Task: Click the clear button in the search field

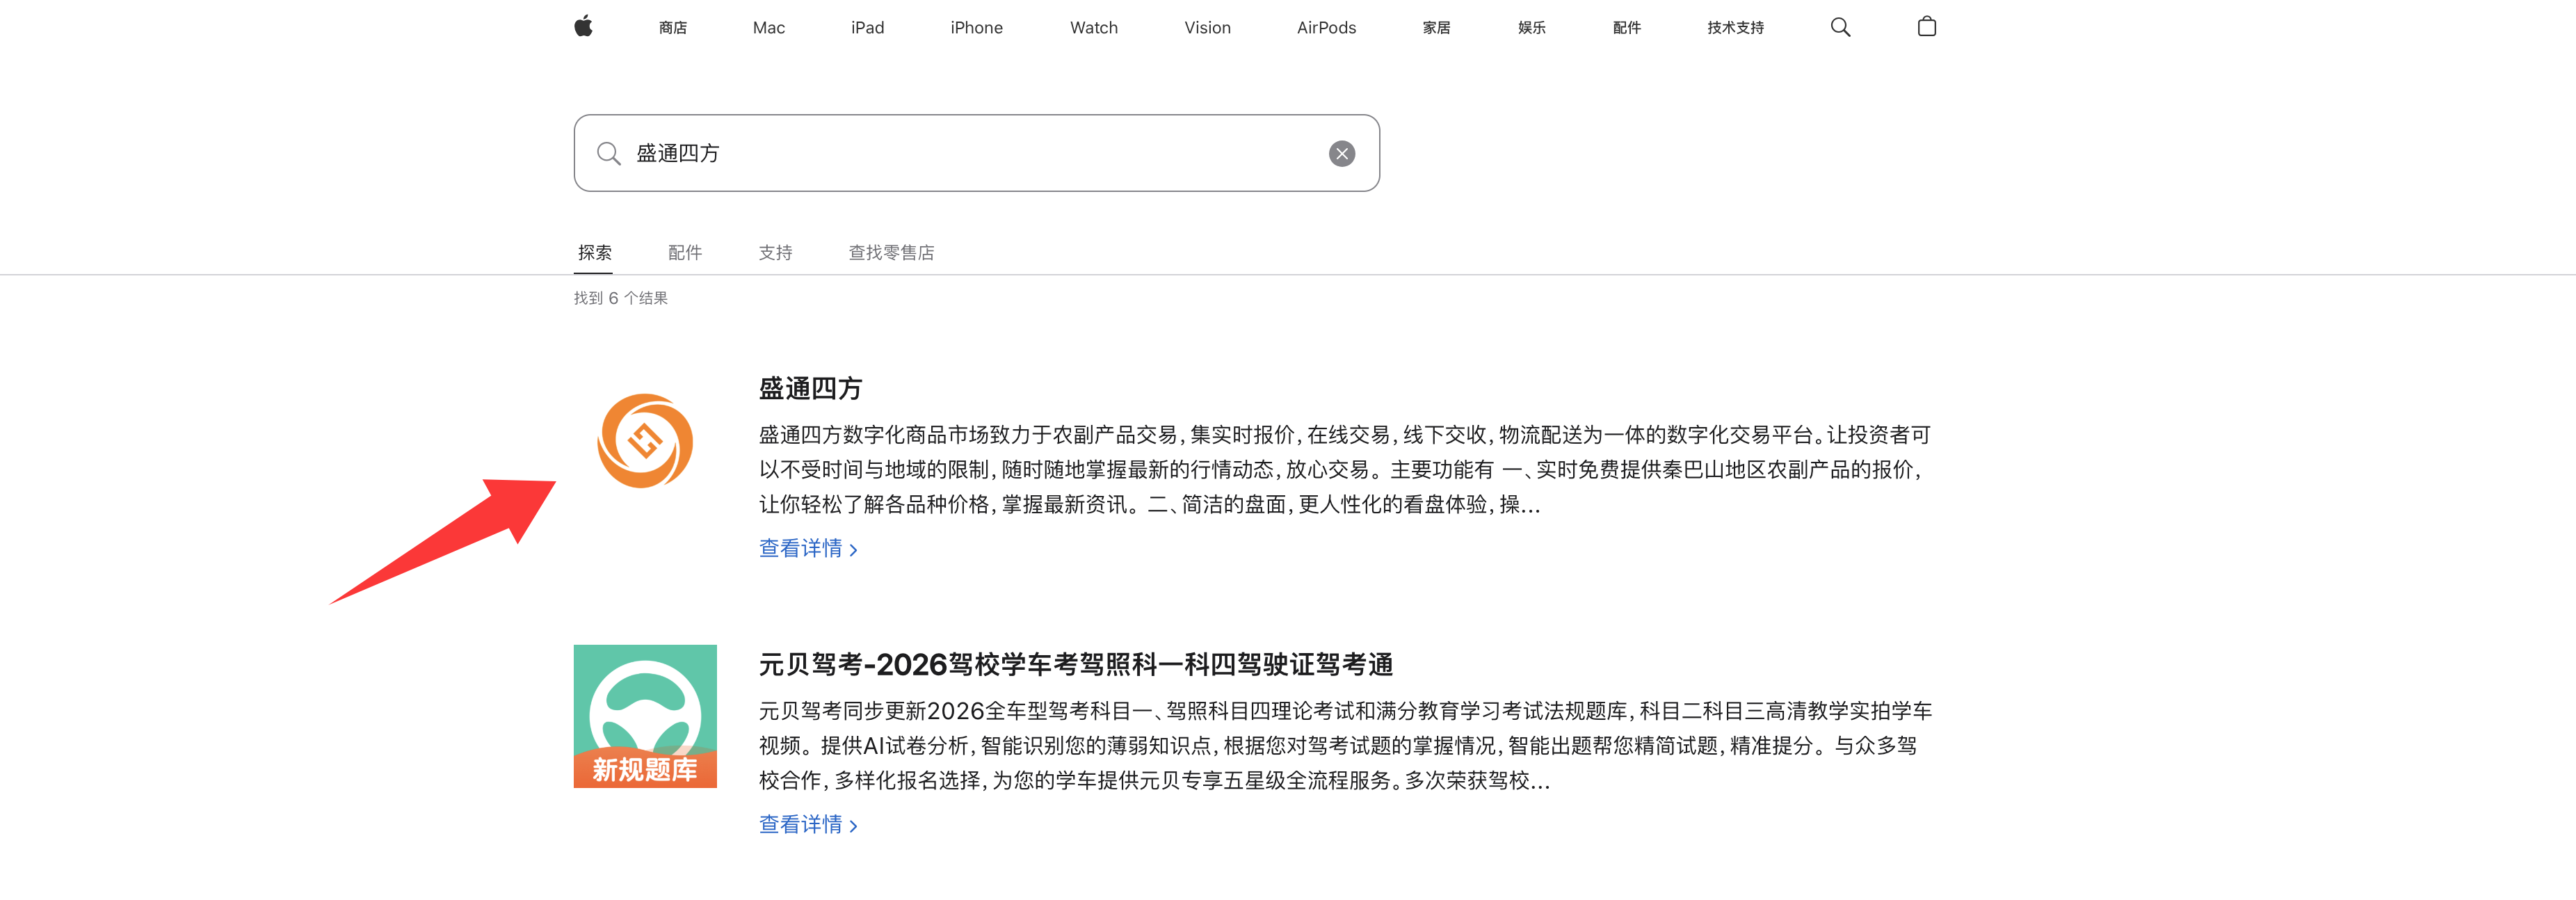Action: (1341, 153)
